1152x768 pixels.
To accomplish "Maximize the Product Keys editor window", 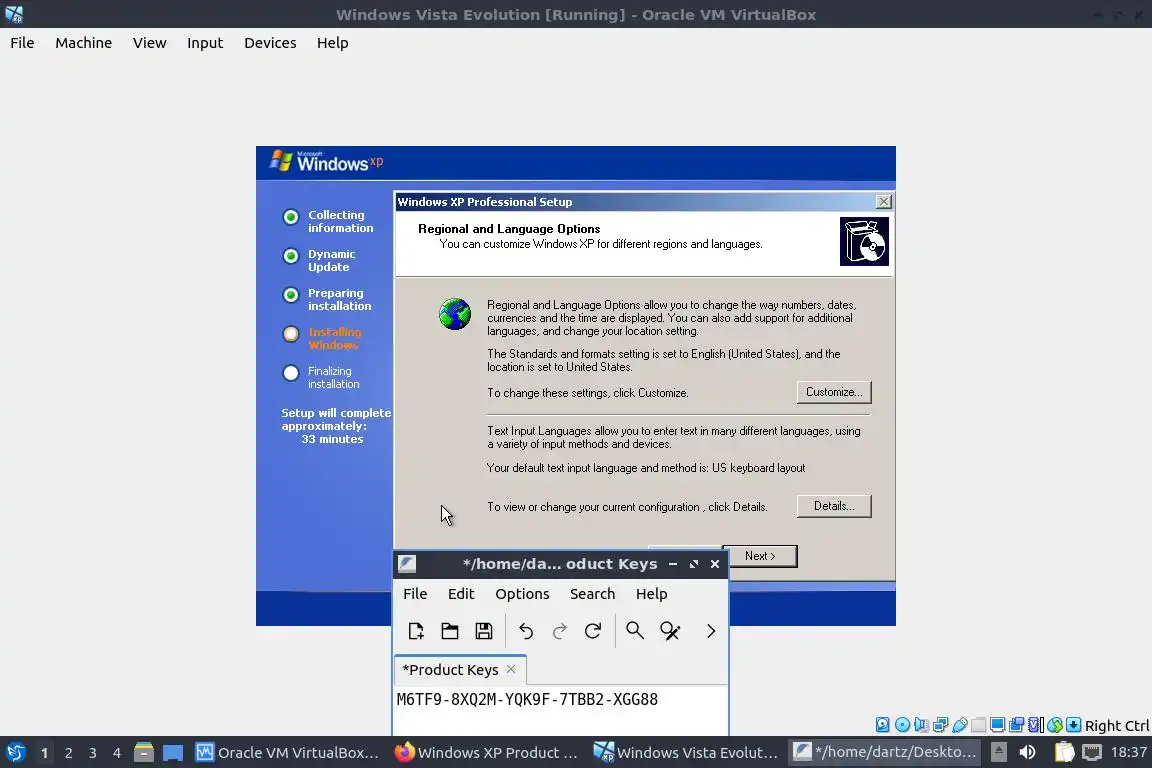I will (694, 564).
